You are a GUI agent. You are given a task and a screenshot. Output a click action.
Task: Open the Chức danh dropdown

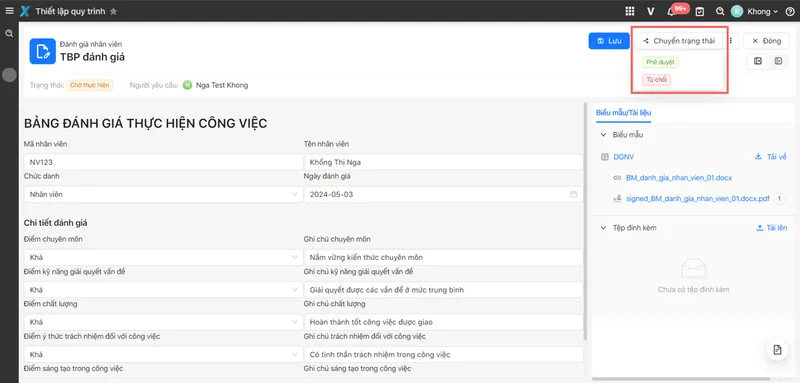pos(163,194)
